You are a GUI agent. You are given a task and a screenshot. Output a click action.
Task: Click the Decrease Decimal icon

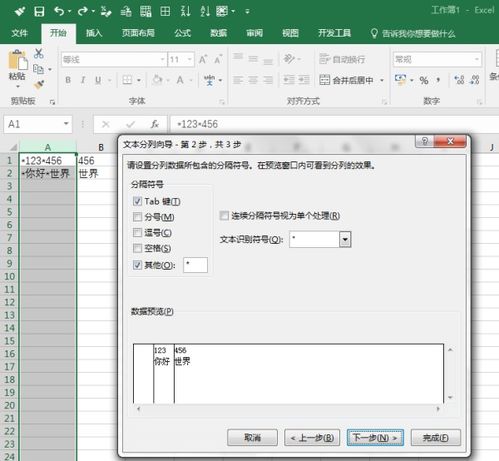[x=475, y=80]
